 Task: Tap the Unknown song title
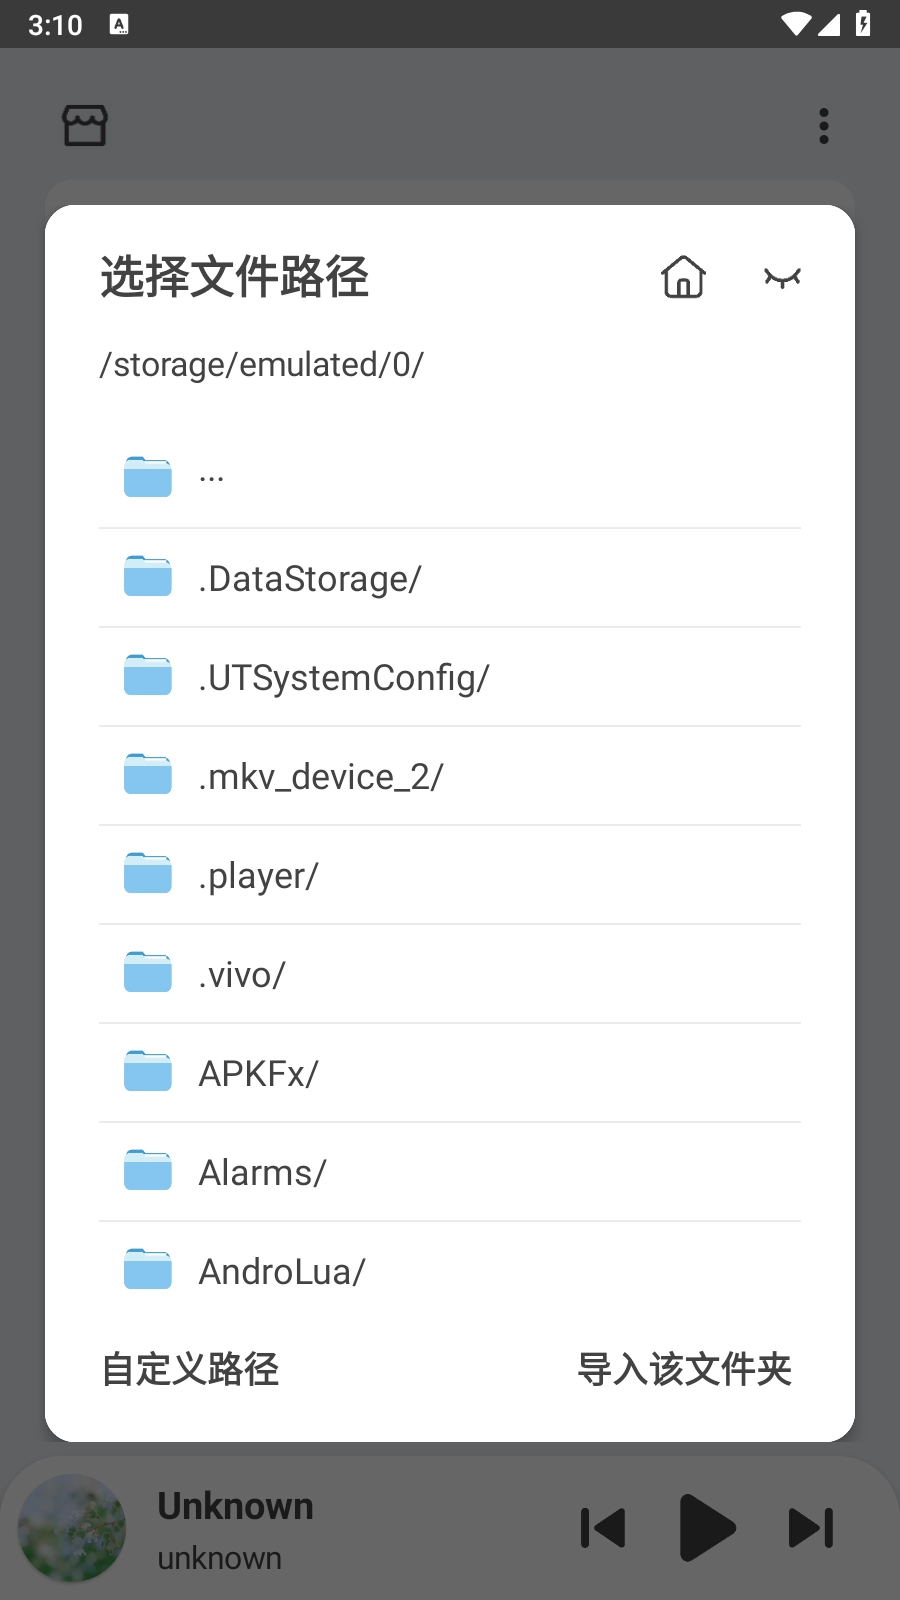tap(235, 1506)
